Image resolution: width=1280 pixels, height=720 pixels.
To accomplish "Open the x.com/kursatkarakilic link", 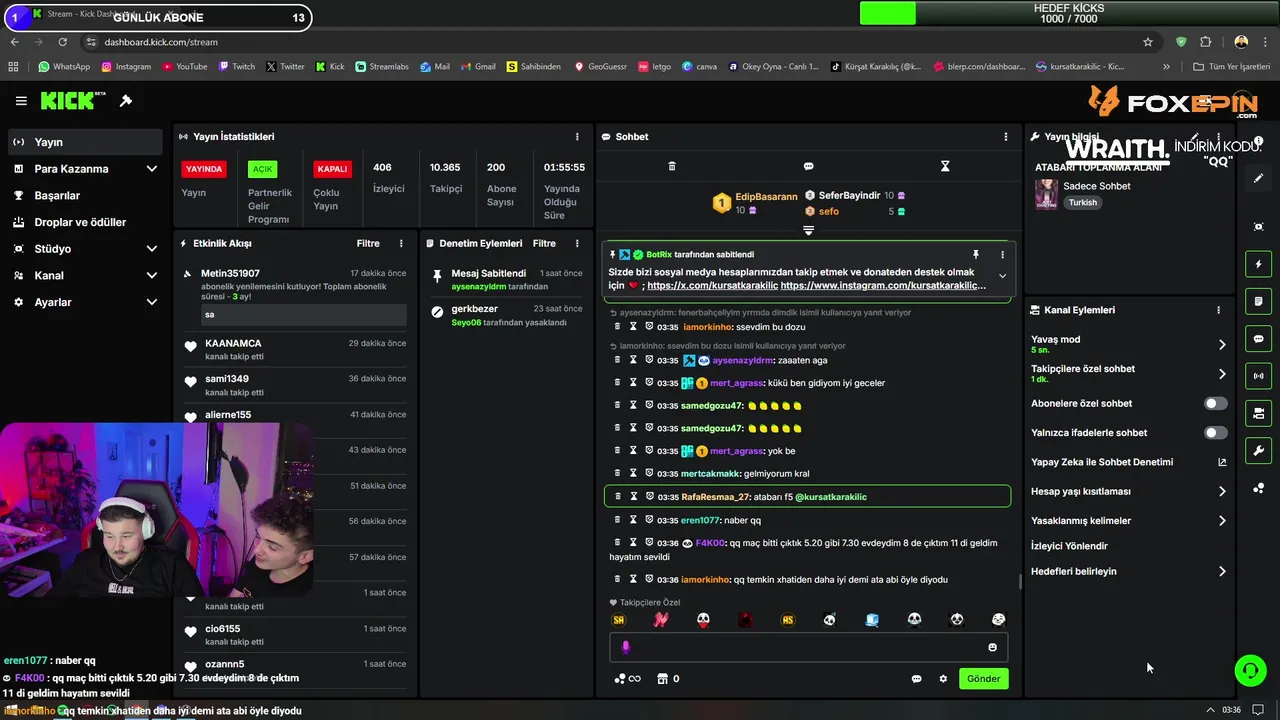I will [x=712, y=286].
